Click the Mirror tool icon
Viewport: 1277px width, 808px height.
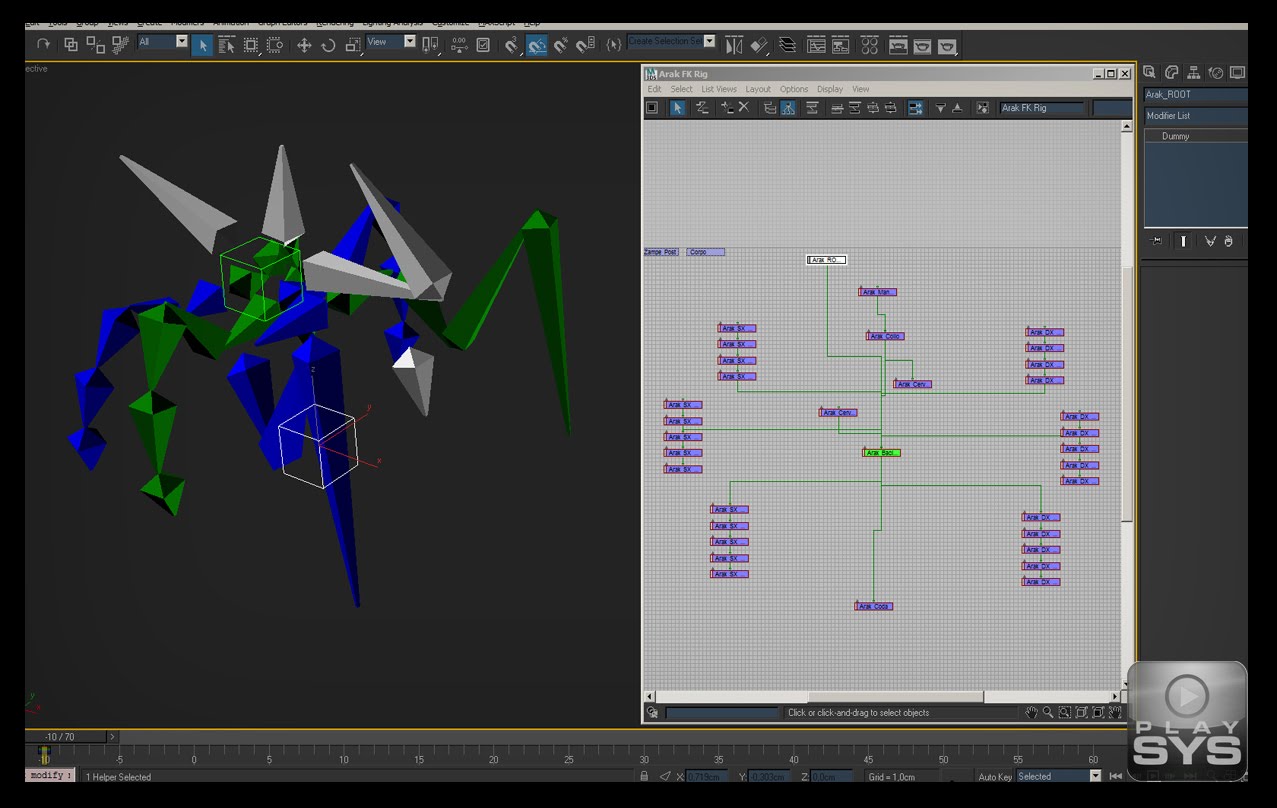735,45
